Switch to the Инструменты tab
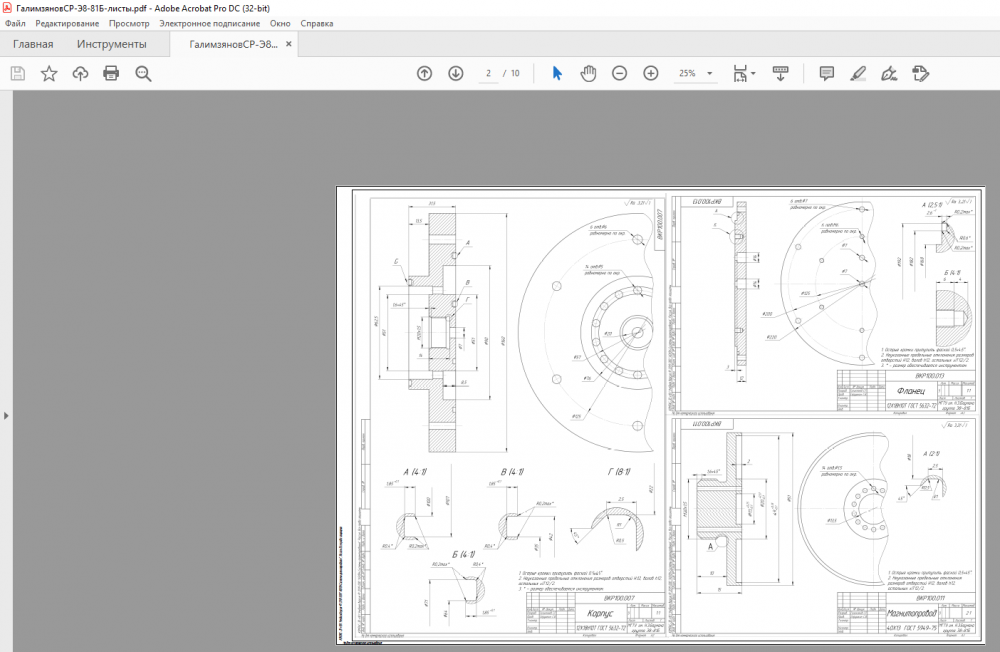Viewport: 1000px width, 652px height. [112, 44]
